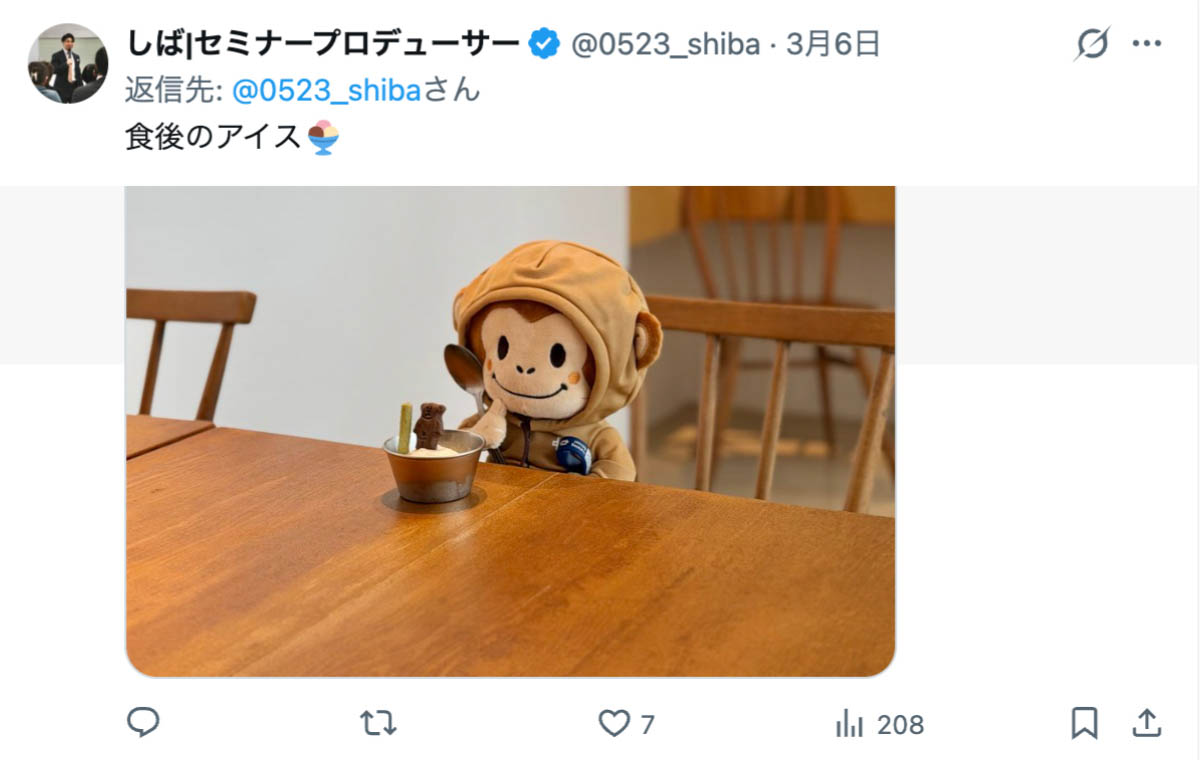The image size is (1200, 760).
Task: Open the @0523_shiba handle beside the name
Action: (x=665, y=45)
